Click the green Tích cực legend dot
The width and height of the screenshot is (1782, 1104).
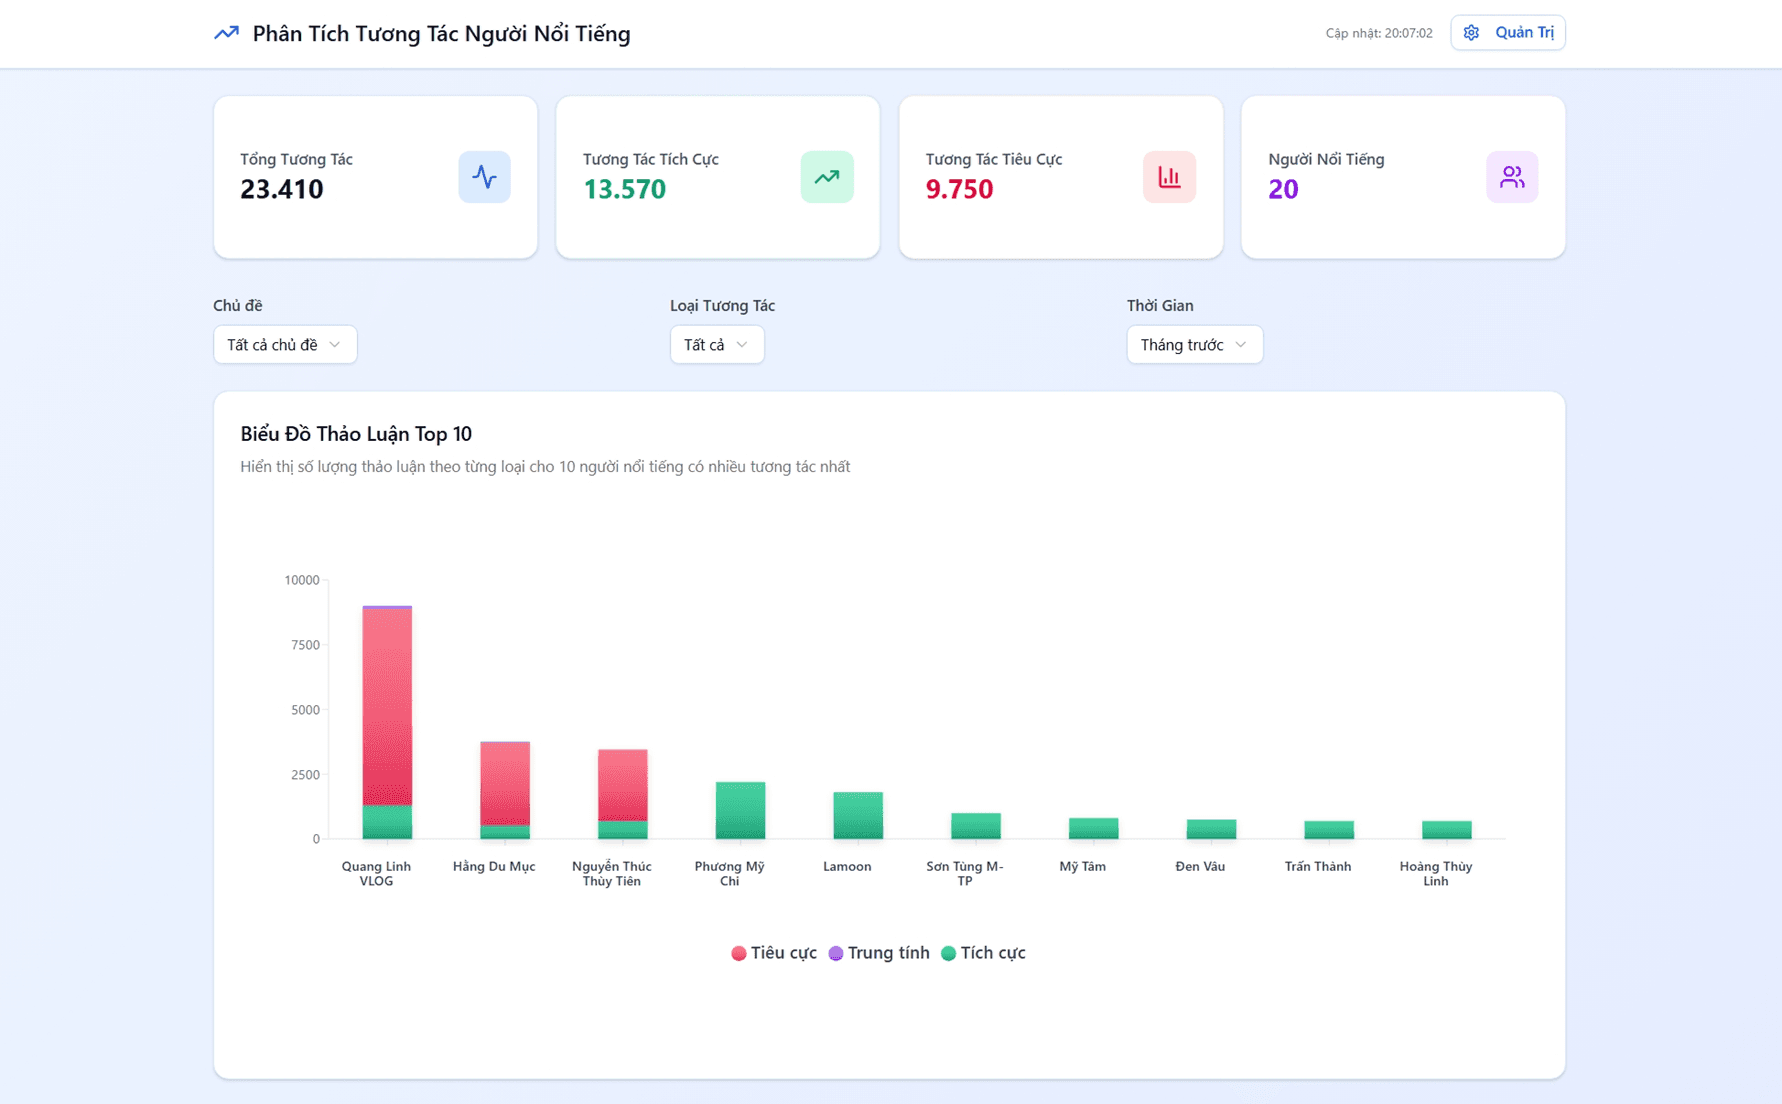coord(948,952)
